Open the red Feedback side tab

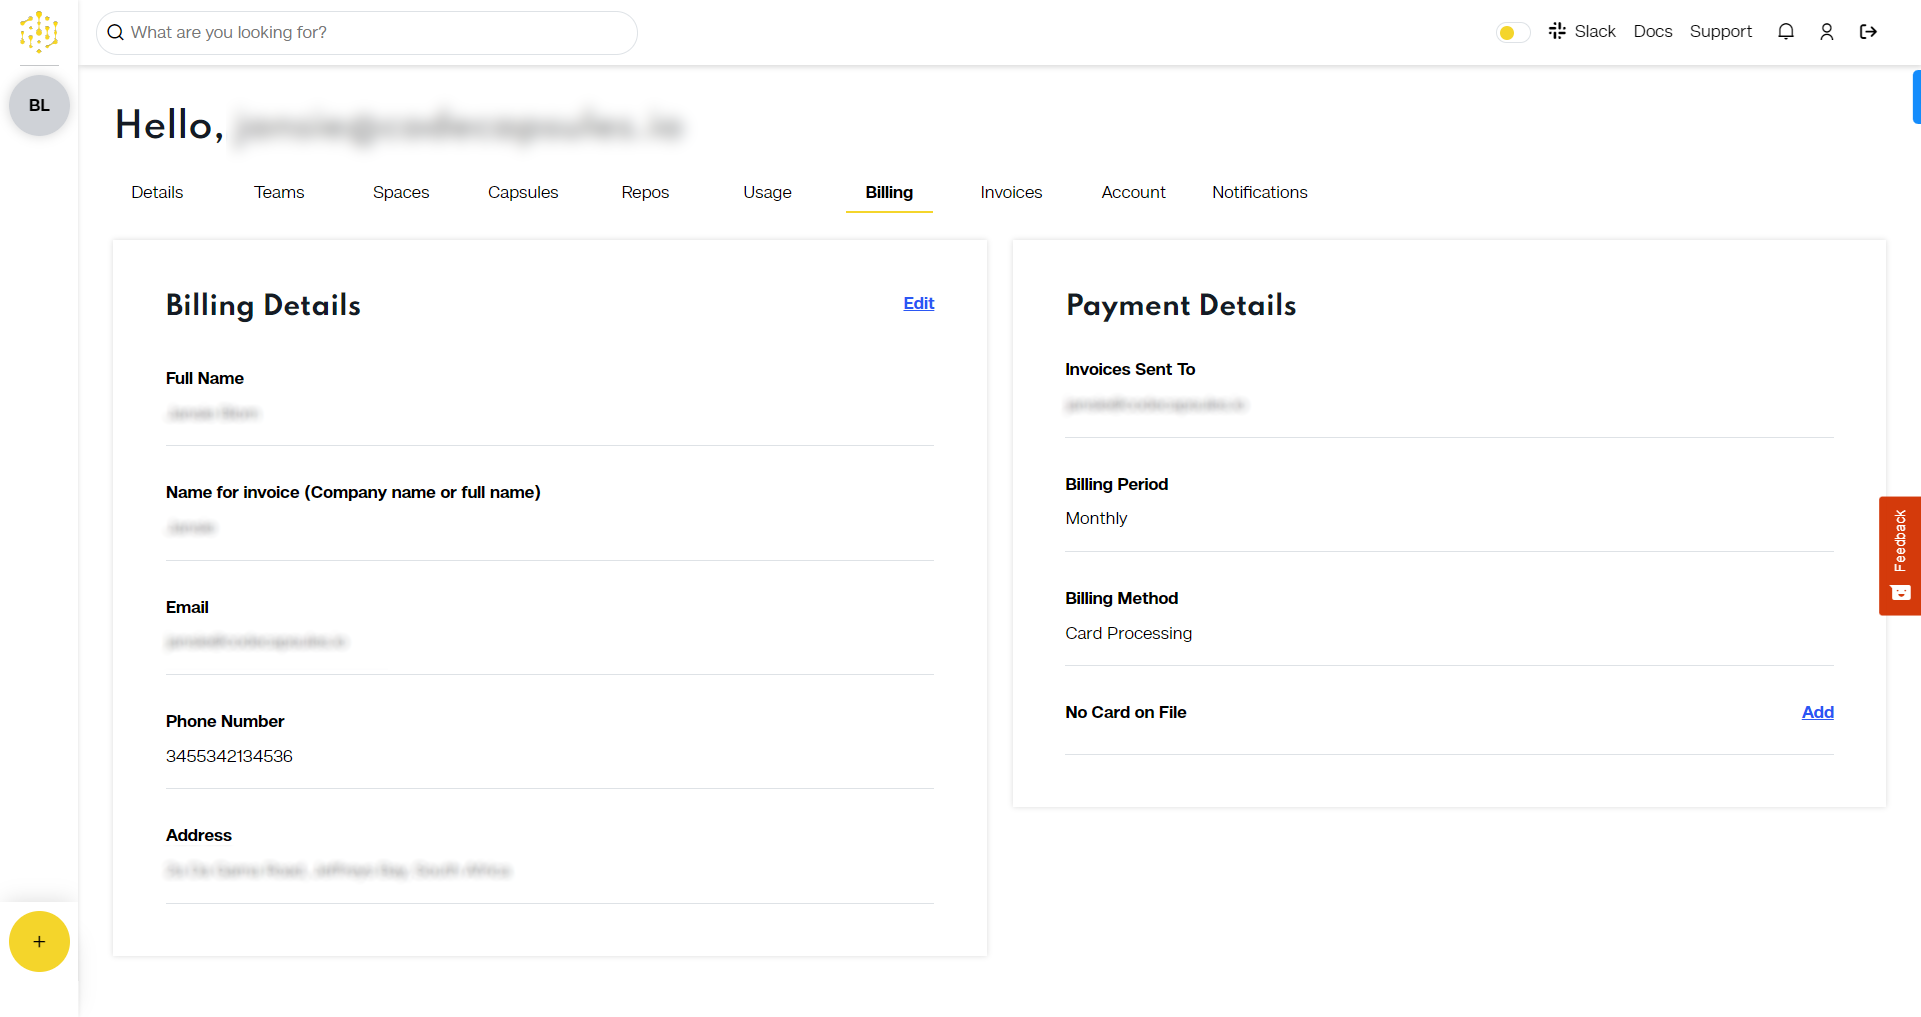pyautogui.click(x=1899, y=555)
